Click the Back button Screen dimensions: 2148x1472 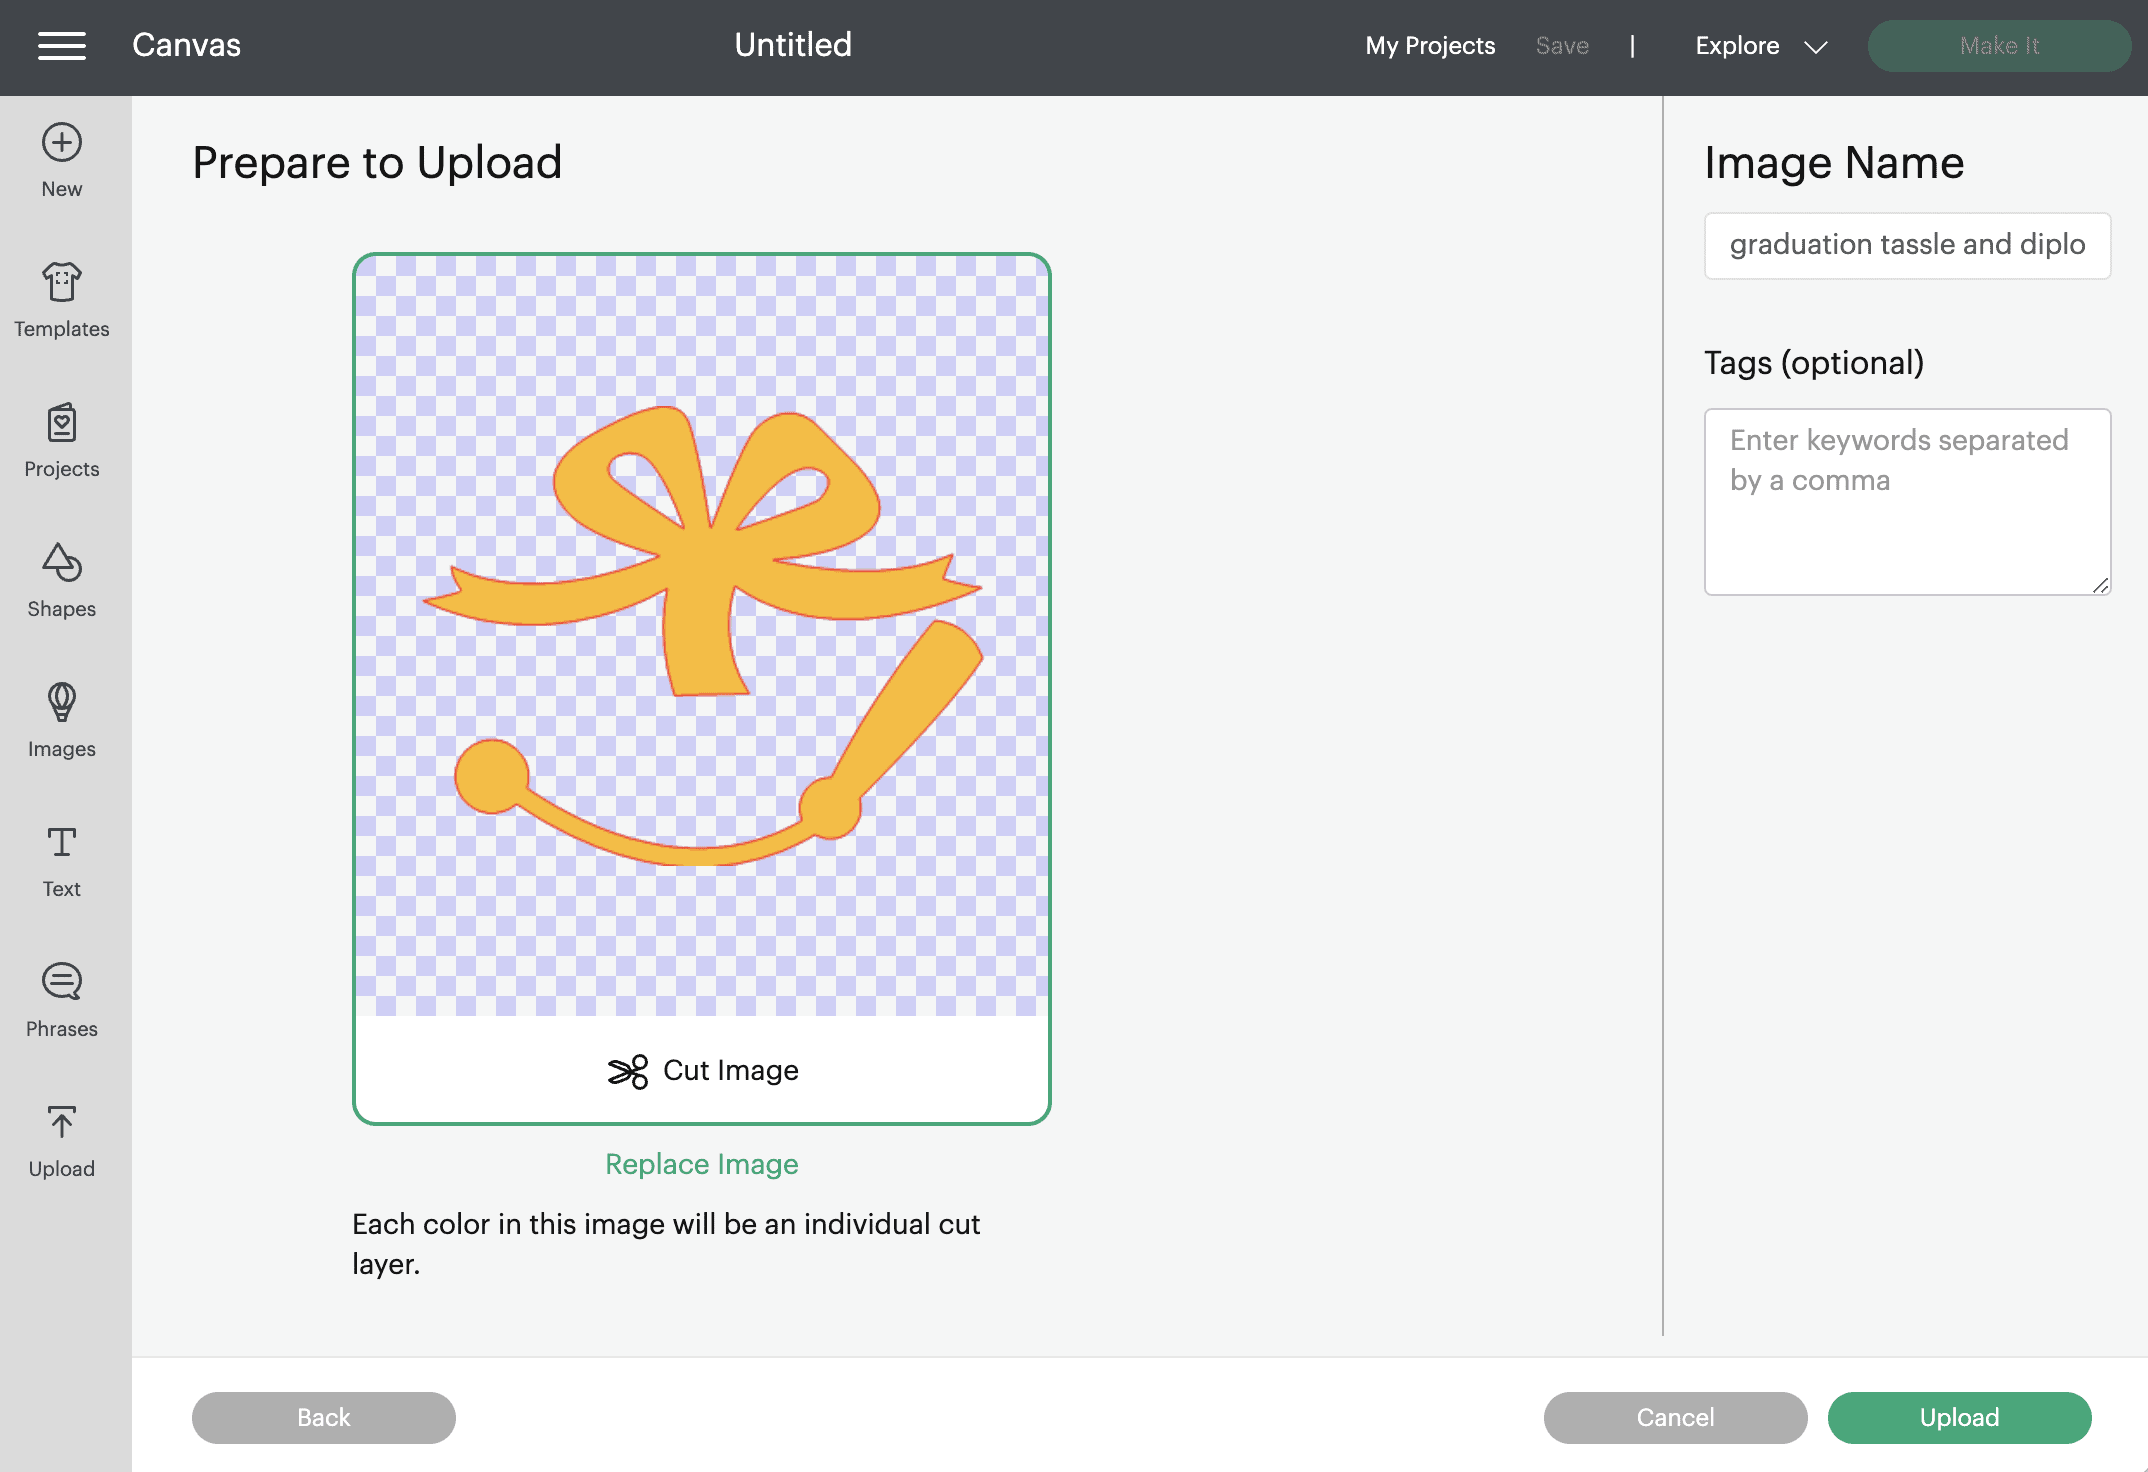point(324,1418)
